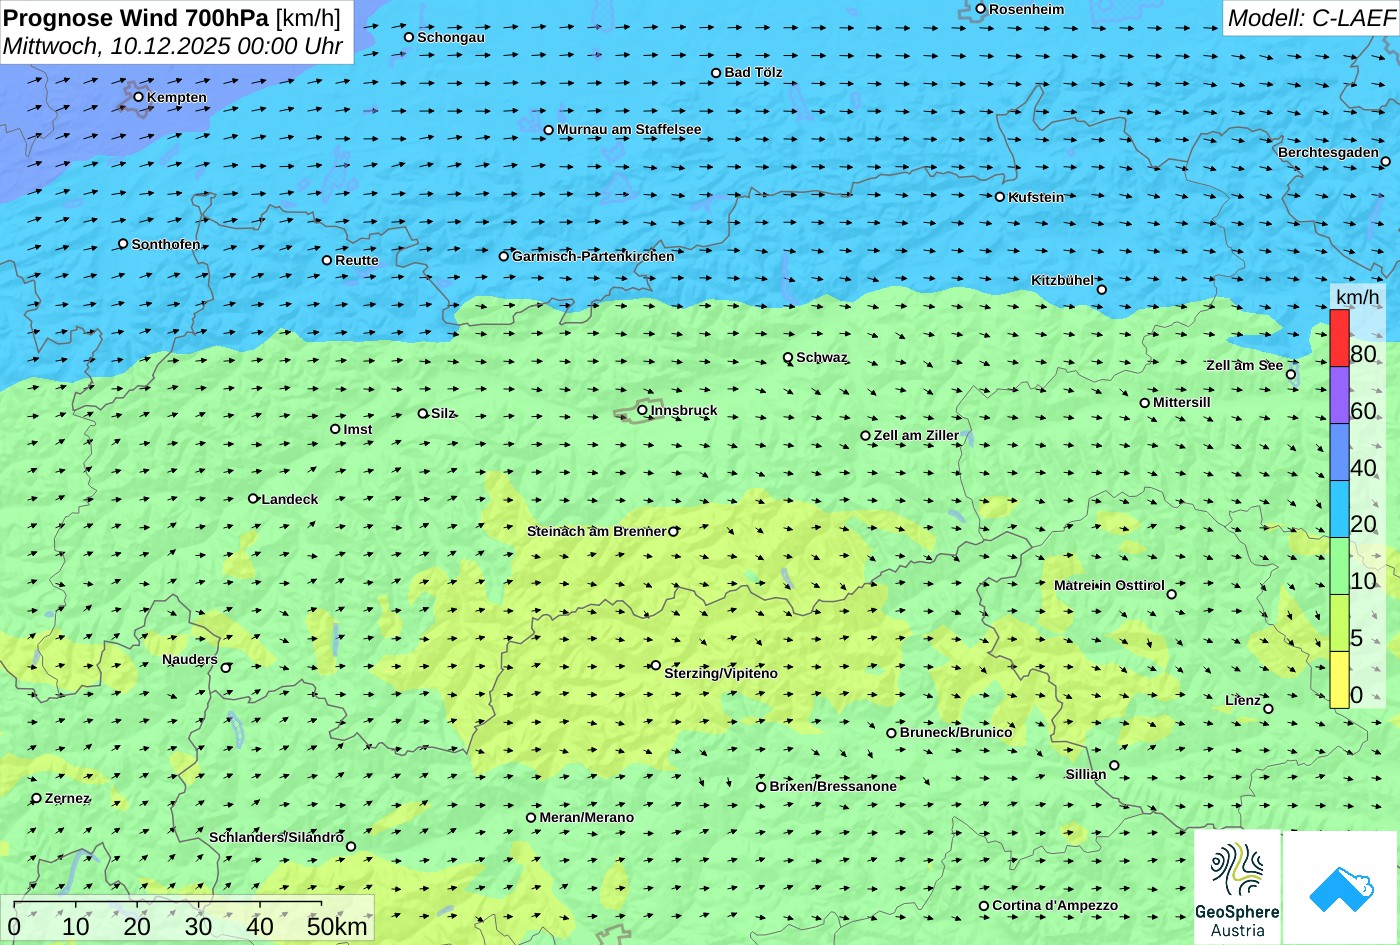Pick the red legend color above 80
This screenshot has height=945, width=1400.
click(1339, 338)
